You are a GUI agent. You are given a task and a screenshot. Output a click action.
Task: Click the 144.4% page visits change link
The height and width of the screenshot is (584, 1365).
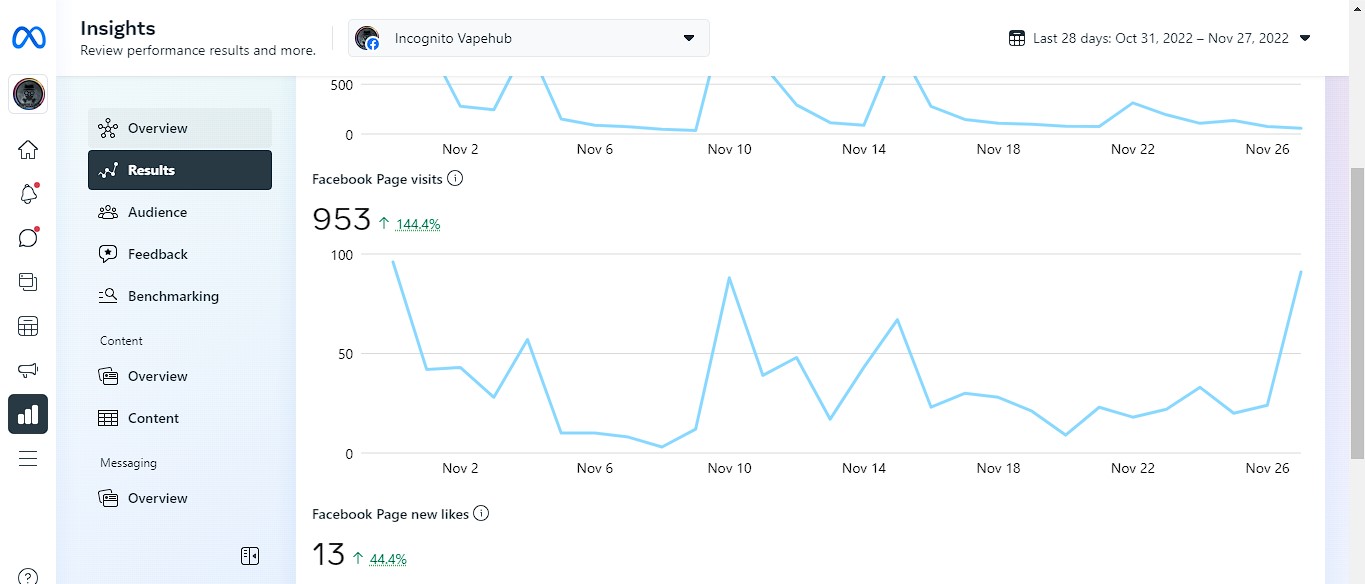[x=418, y=224]
